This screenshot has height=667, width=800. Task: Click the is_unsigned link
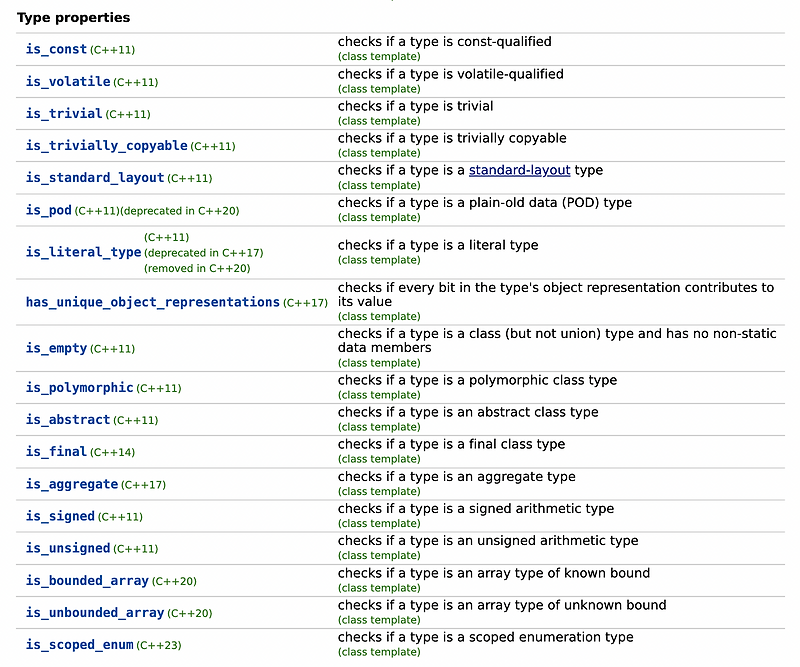tap(68, 548)
